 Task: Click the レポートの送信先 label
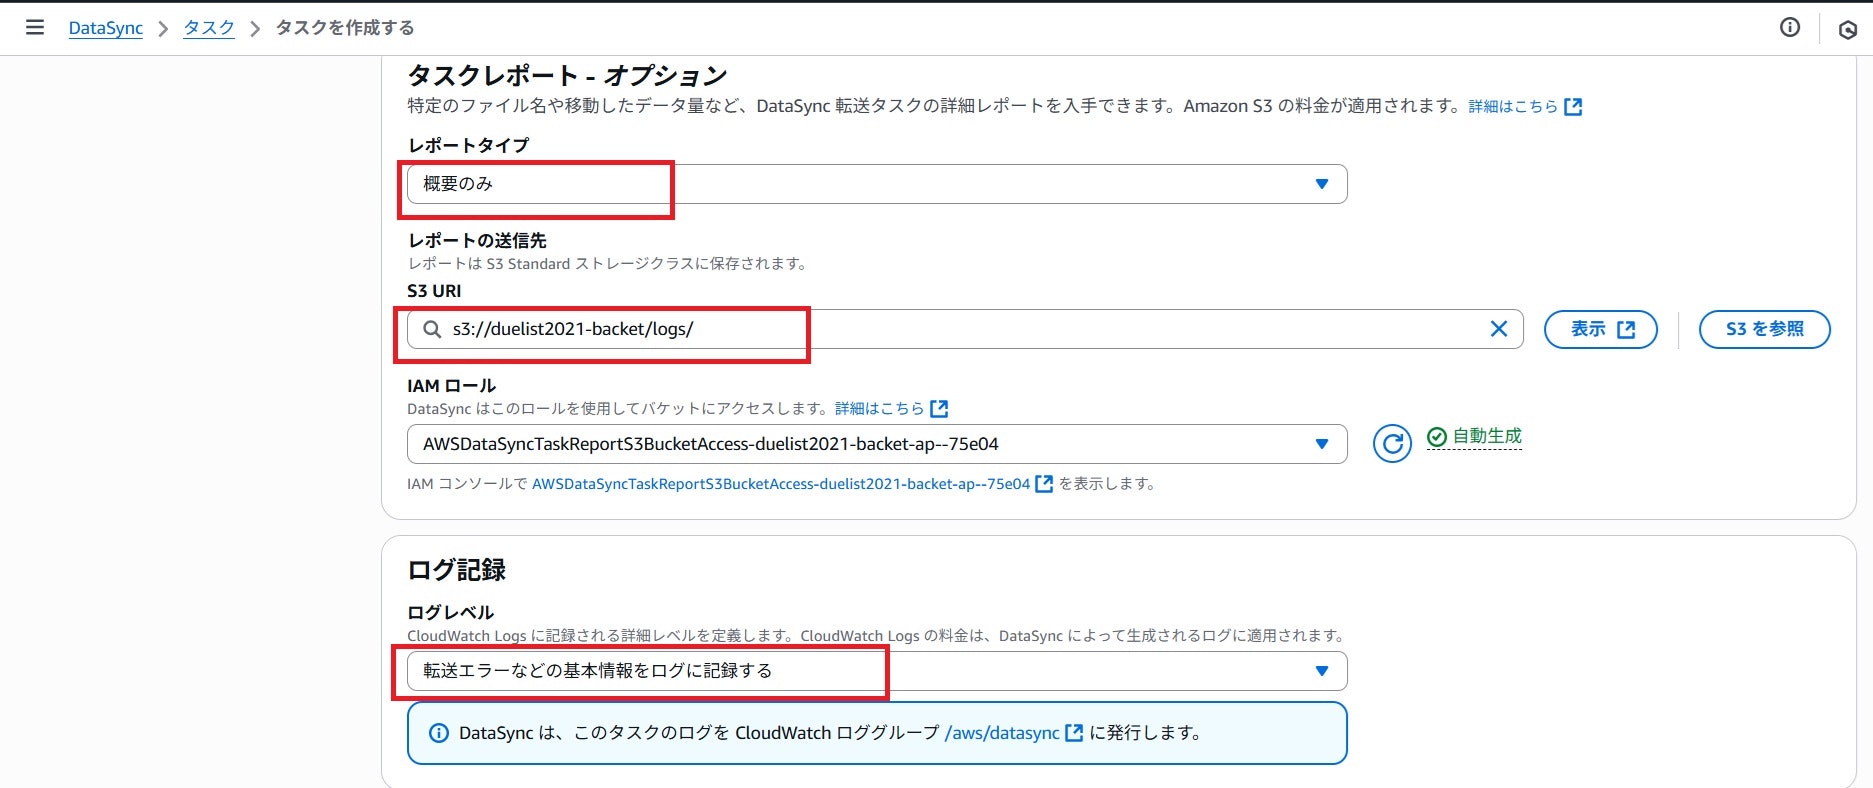pyautogui.click(x=477, y=241)
